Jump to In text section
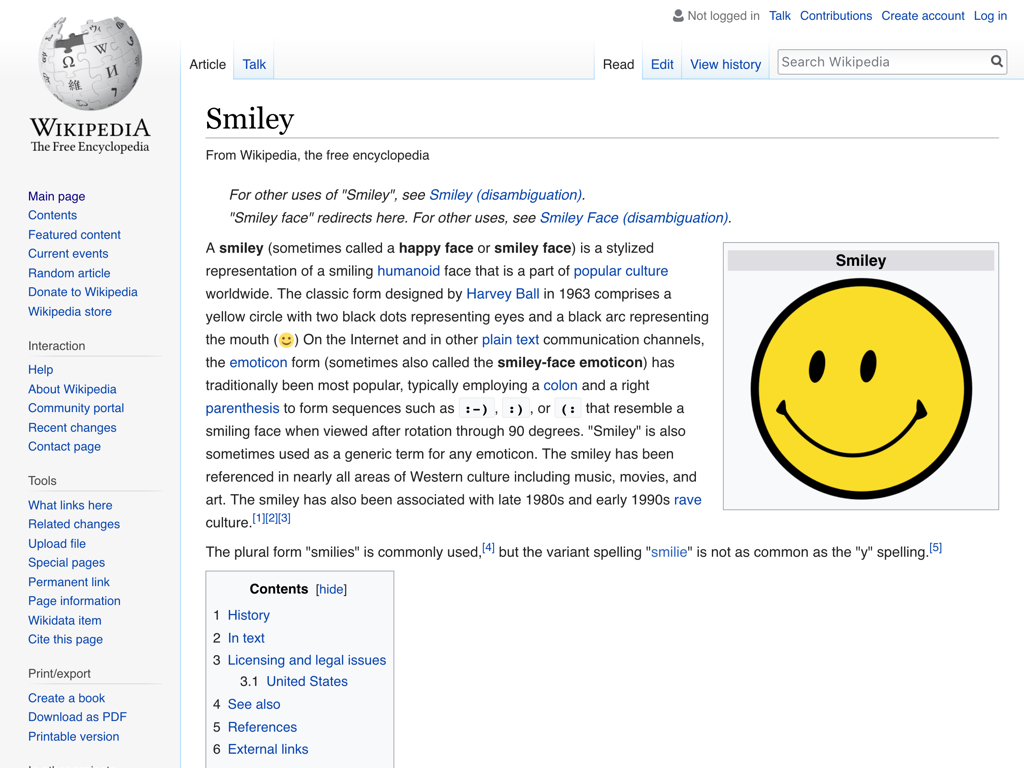The height and width of the screenshot is (768, 1024). coord(246,638)
